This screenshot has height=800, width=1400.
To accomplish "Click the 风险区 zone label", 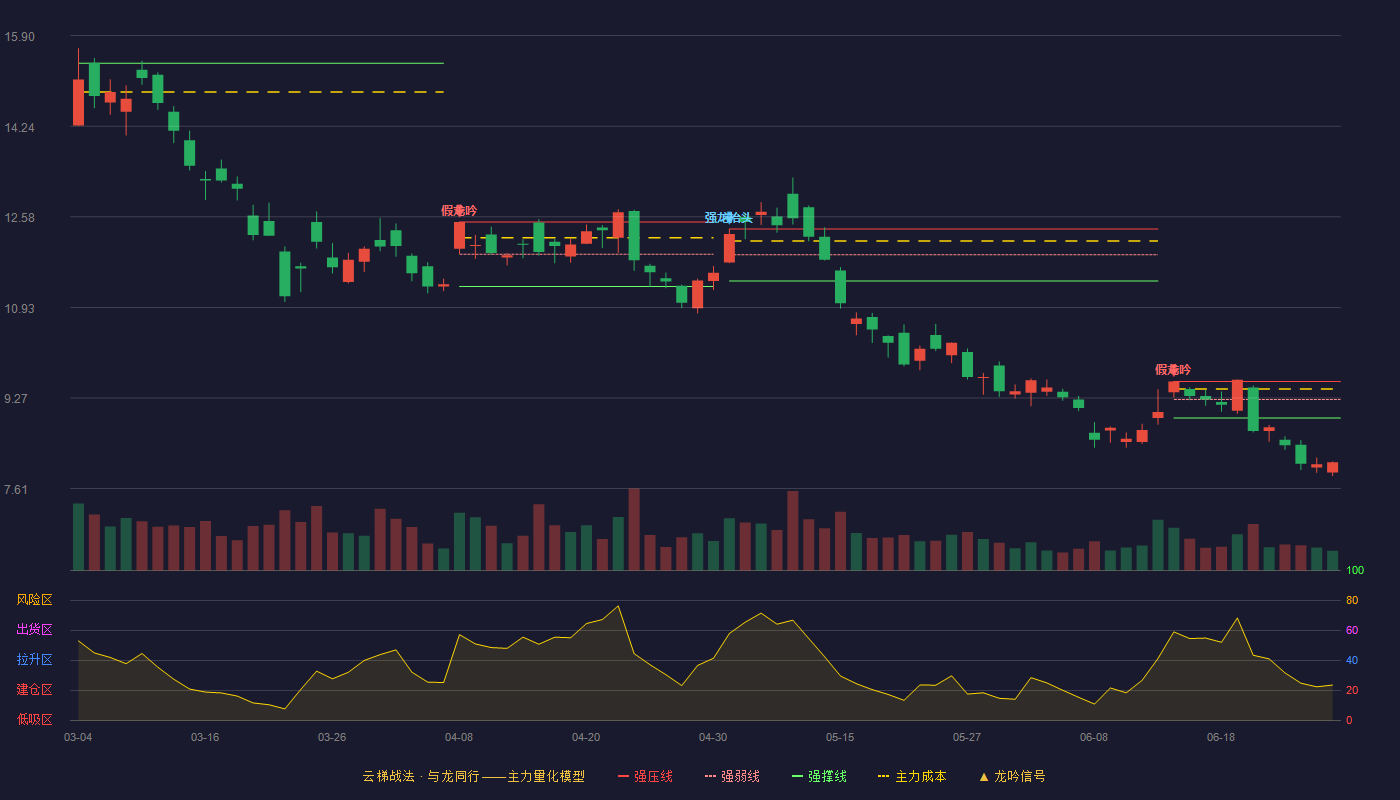I will [x=34, y=600].
